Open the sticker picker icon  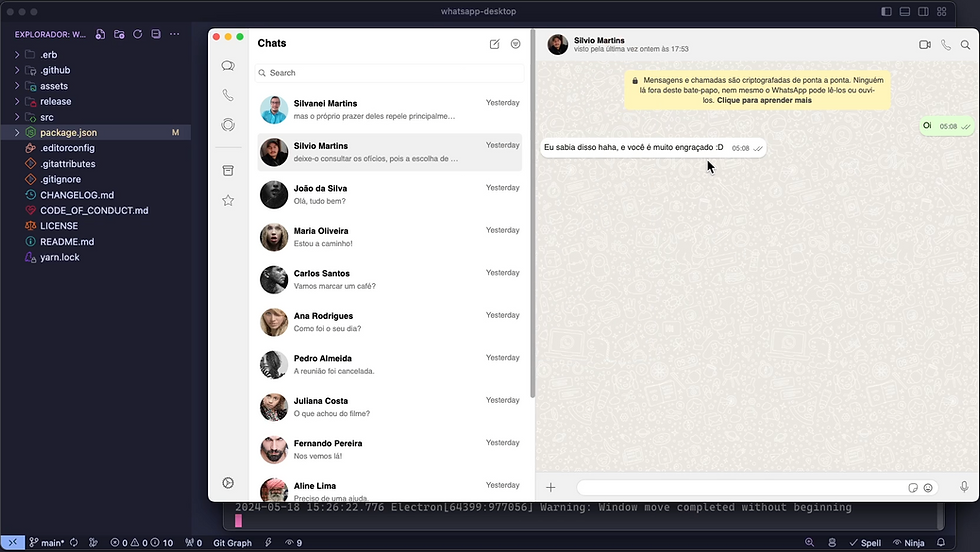coord(913,488)
